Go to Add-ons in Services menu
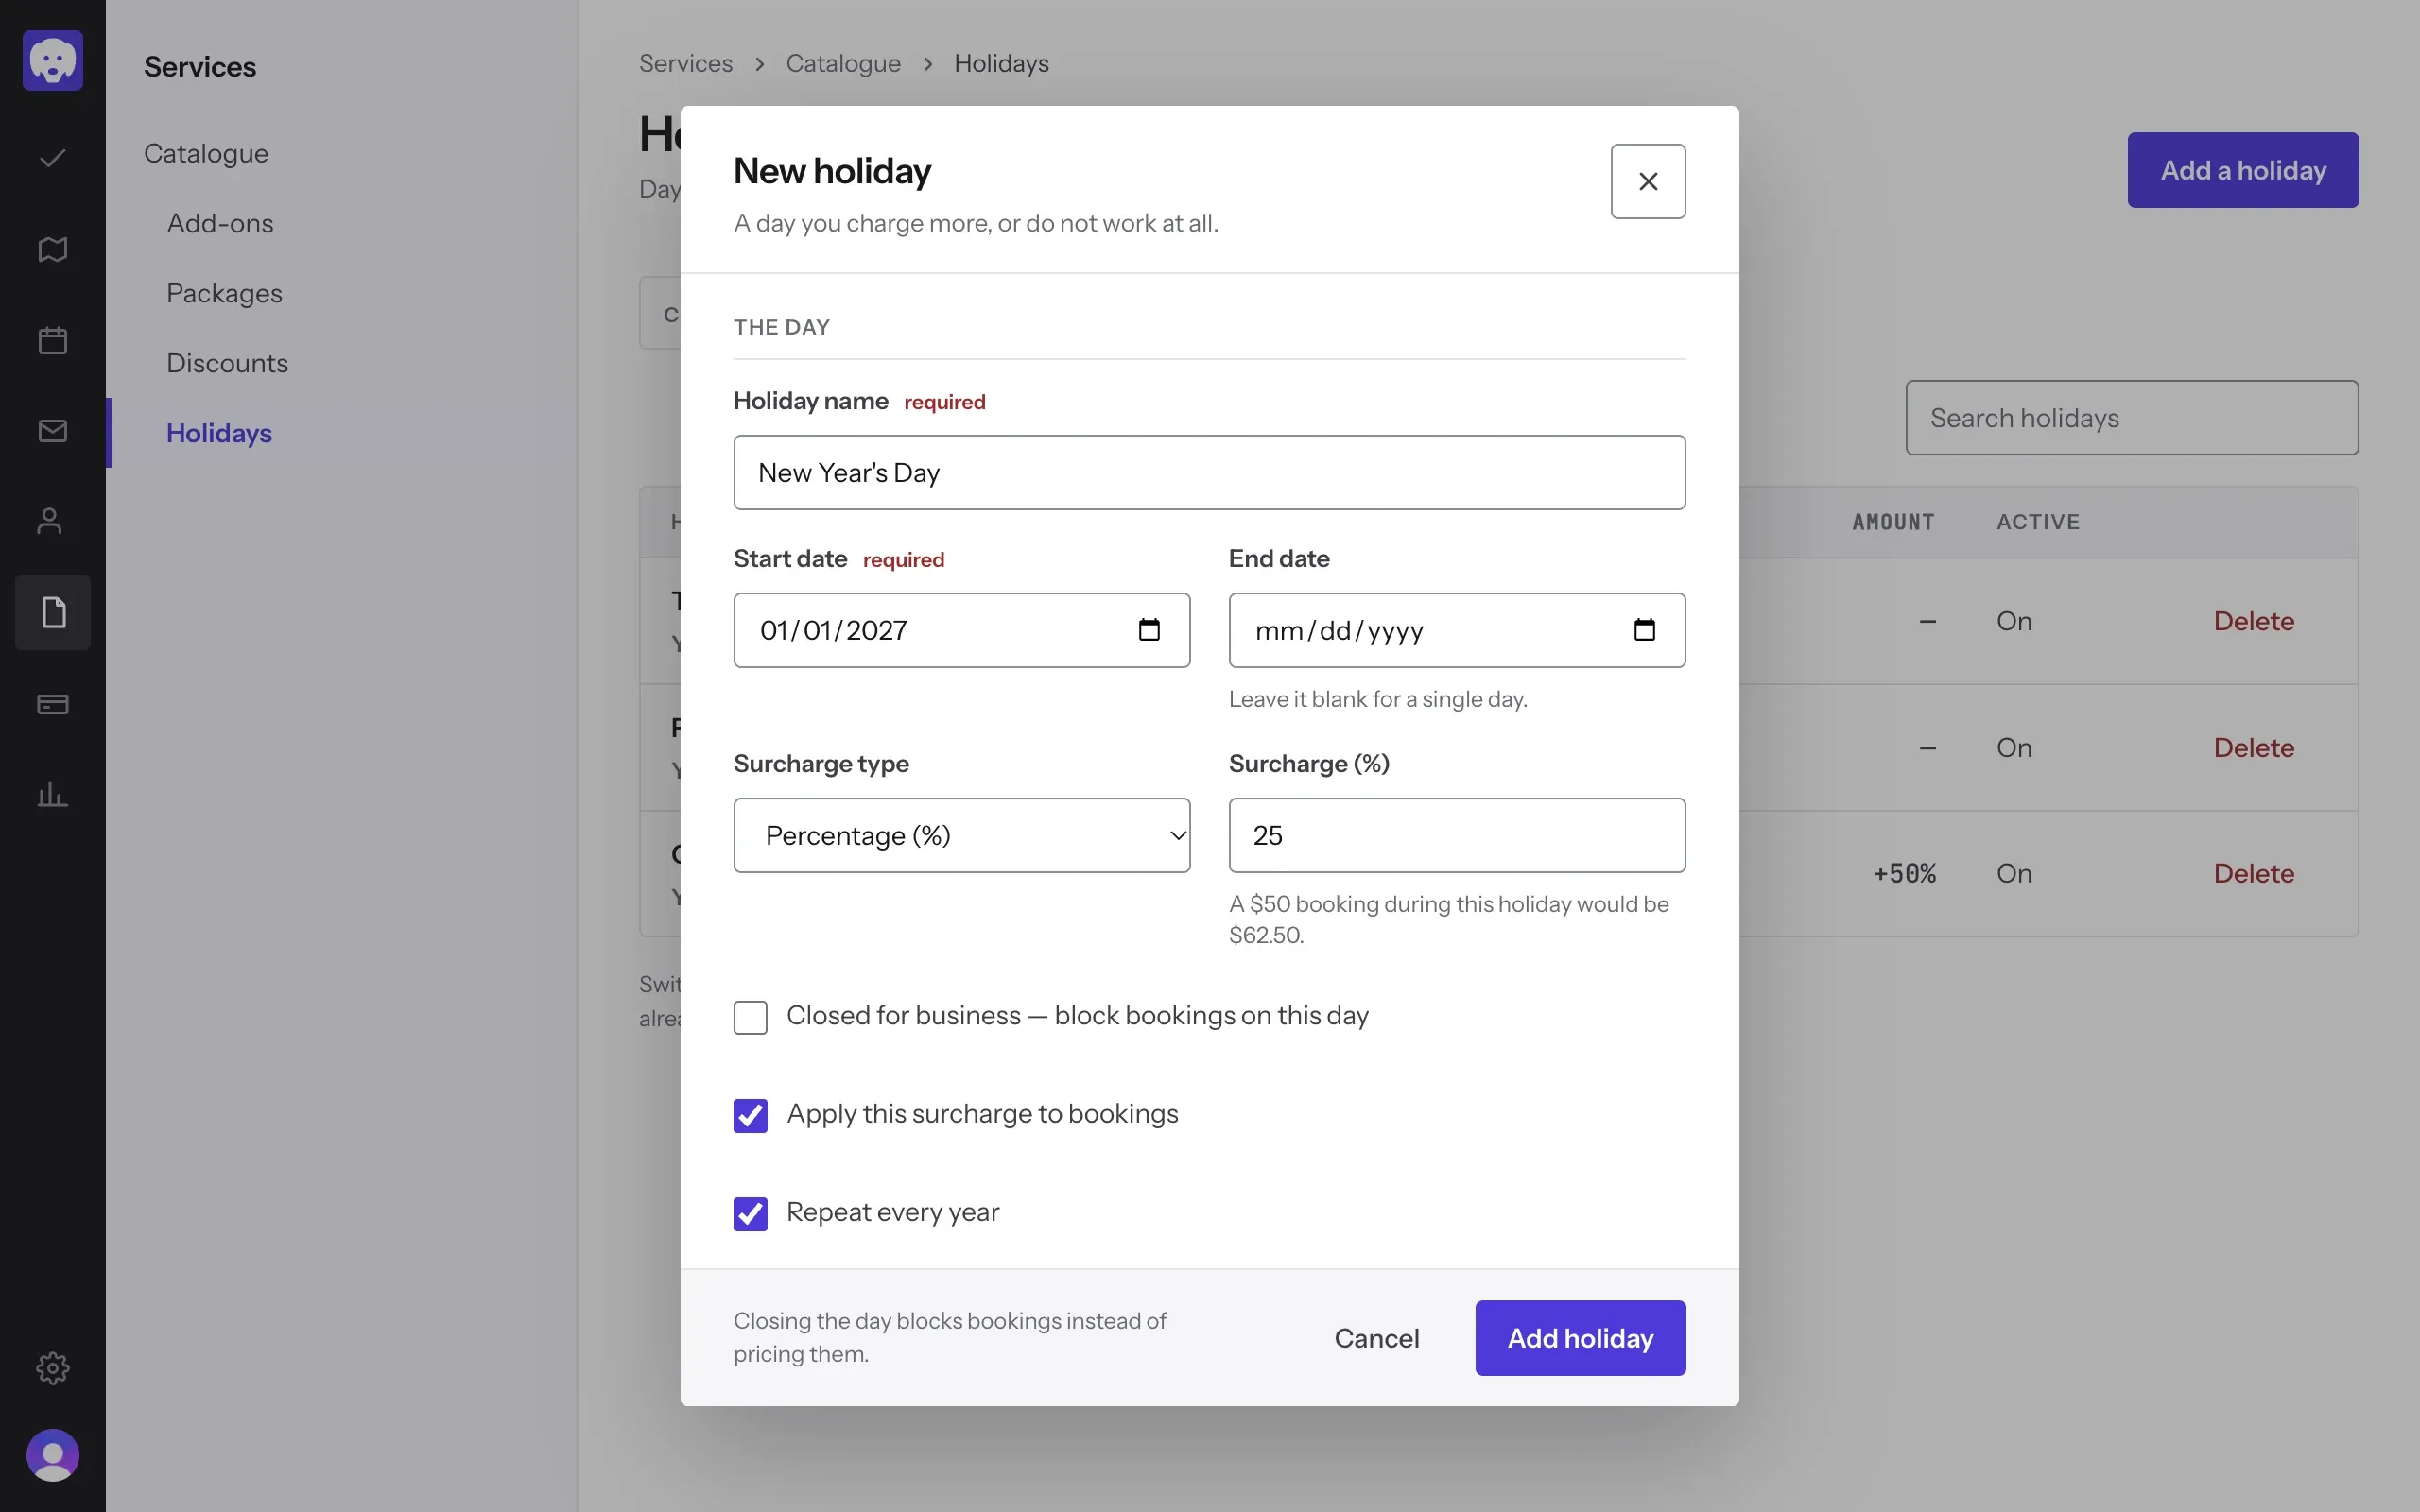This screenshot has height=1512, width=2420. [x=220, y=223]
